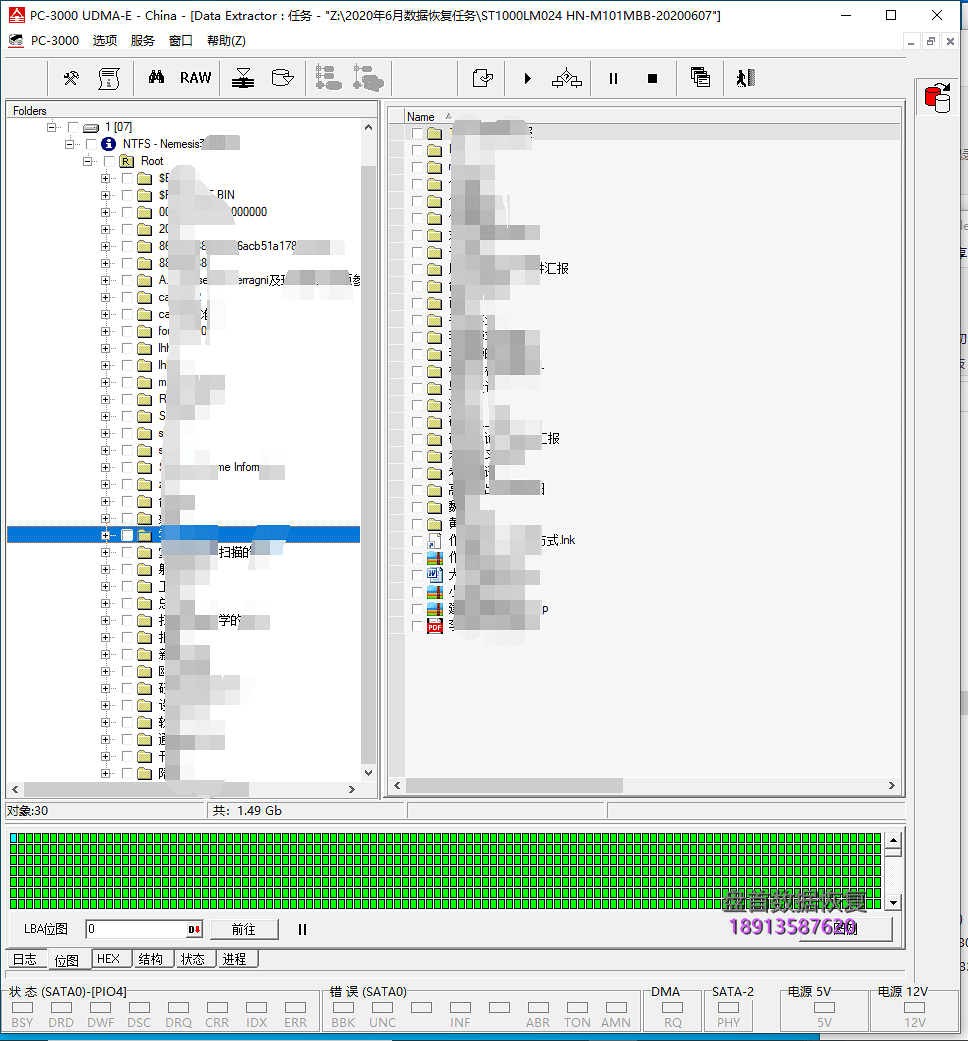Expand the folder containing 学的

(105, 621)
